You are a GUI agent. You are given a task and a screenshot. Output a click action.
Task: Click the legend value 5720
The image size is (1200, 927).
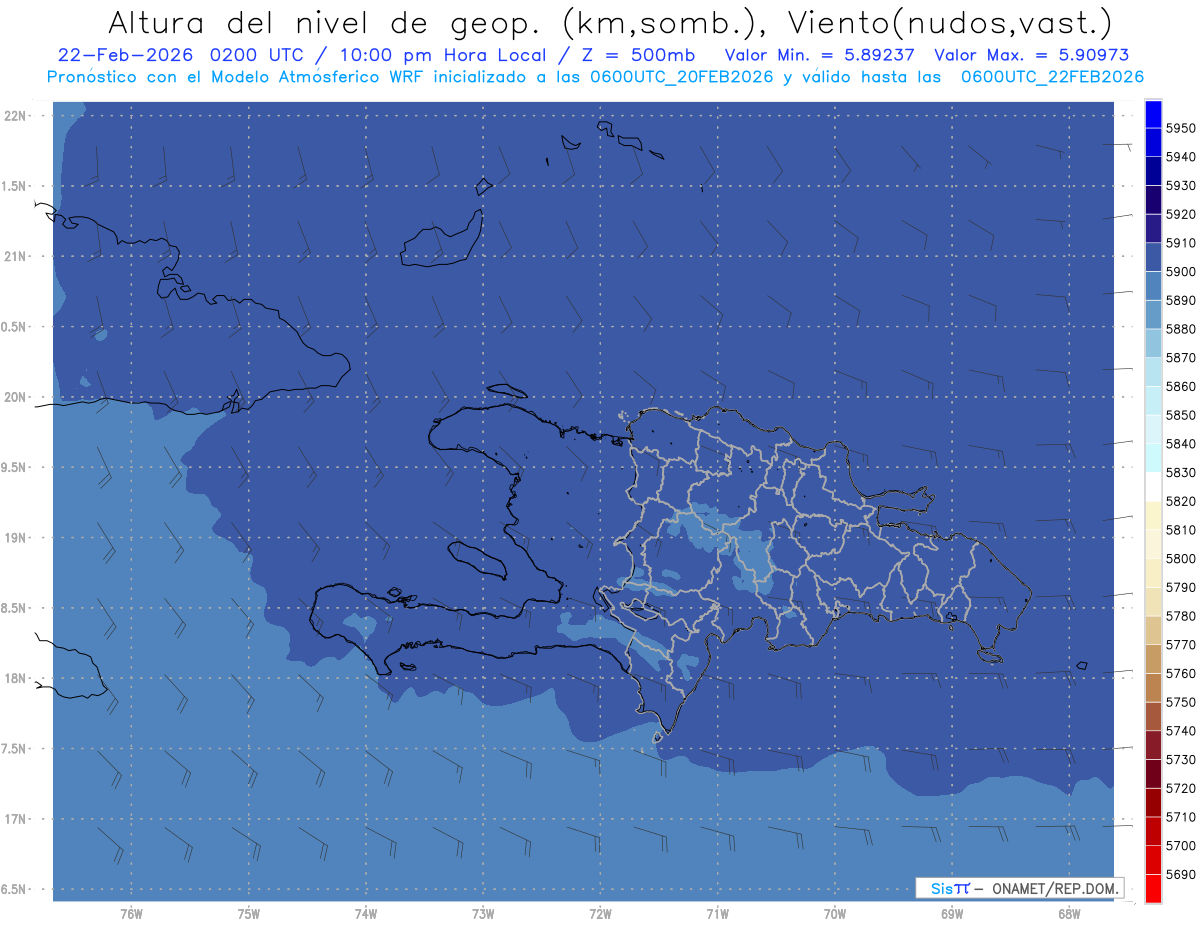coord(1181,788)
